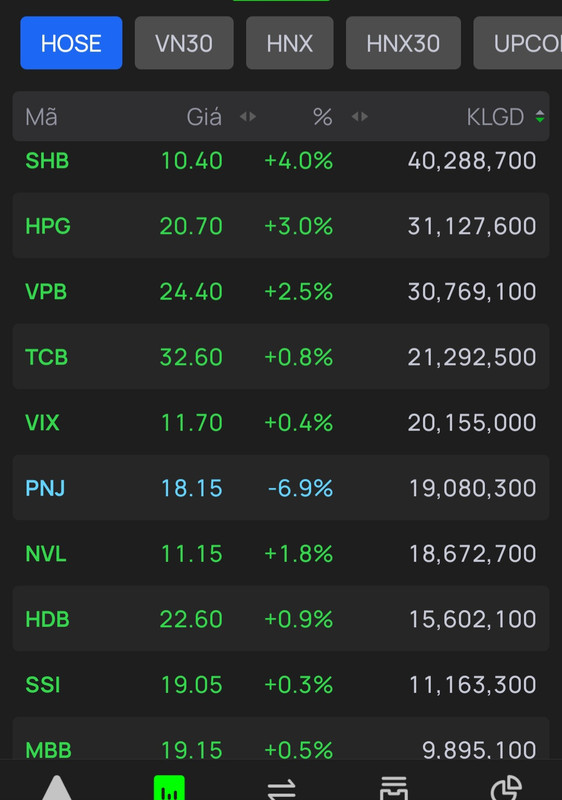The height and width of the screenshot is (800, 562).
Task: Open the market chart icon in bottom bar
Action: pos(169,788)
